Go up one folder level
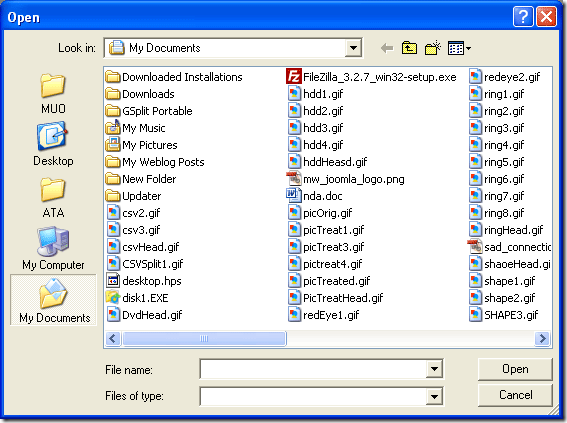The image size is (567, 423). click(x=409, y=48)
